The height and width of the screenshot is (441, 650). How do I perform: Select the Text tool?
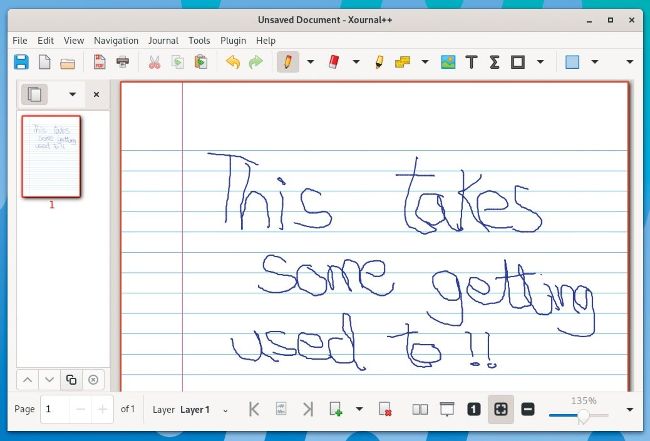point(471,62)
